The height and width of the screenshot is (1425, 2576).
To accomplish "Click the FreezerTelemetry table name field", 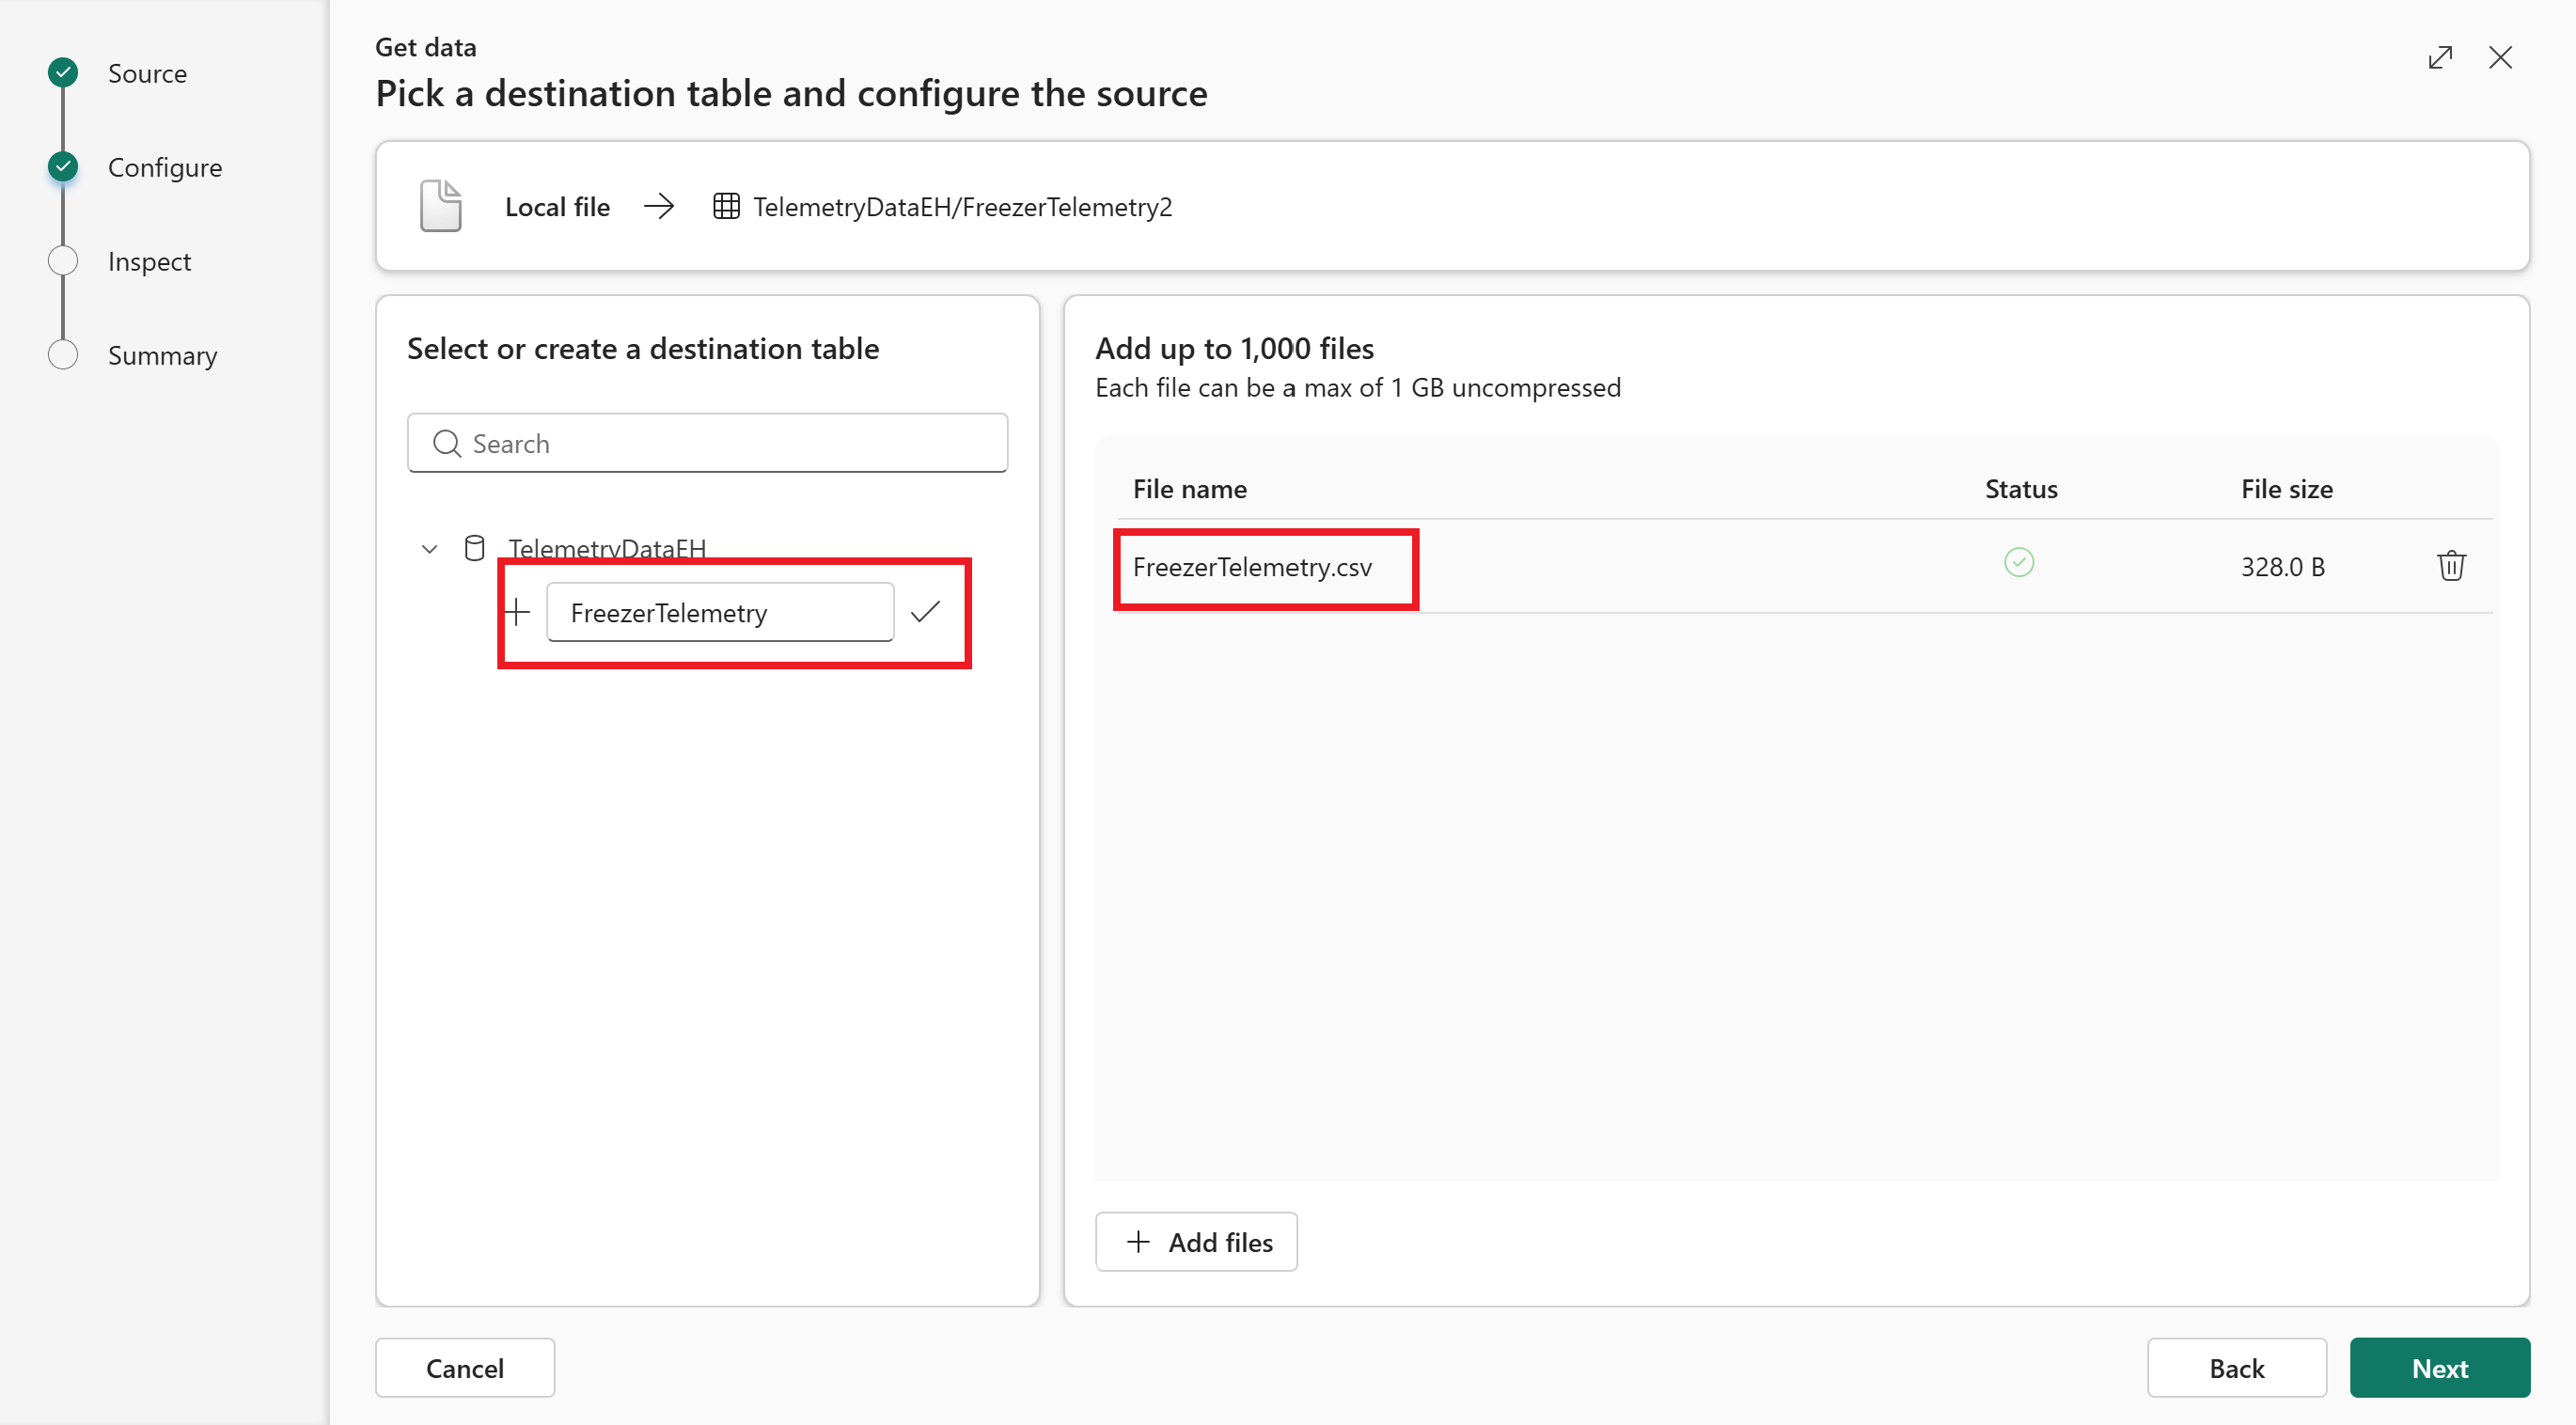I will pyautogui.click(x=720, y=612).
